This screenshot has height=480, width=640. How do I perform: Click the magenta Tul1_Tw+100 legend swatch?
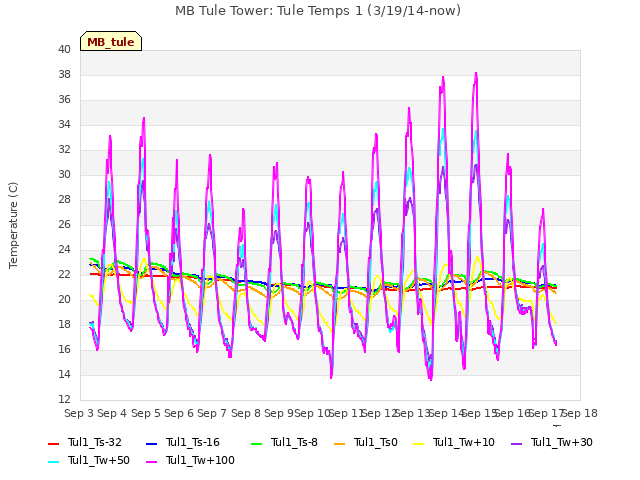tap(151, 461)
